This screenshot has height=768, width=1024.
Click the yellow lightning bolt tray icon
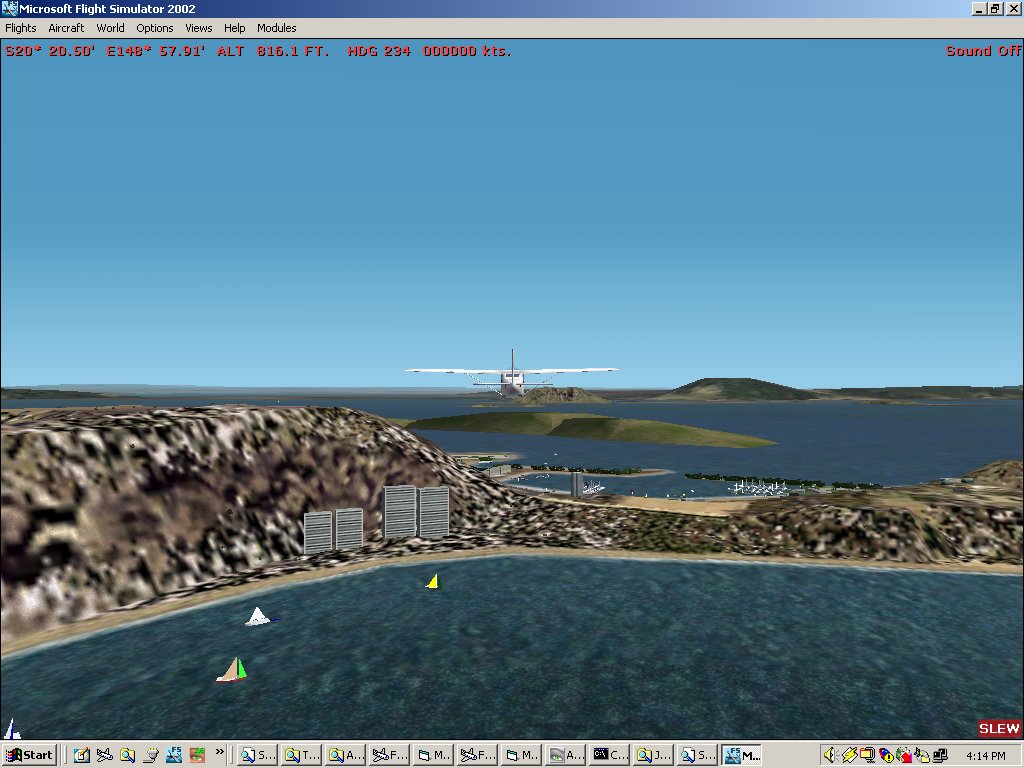pyautogui.click(x=849, y=756)
